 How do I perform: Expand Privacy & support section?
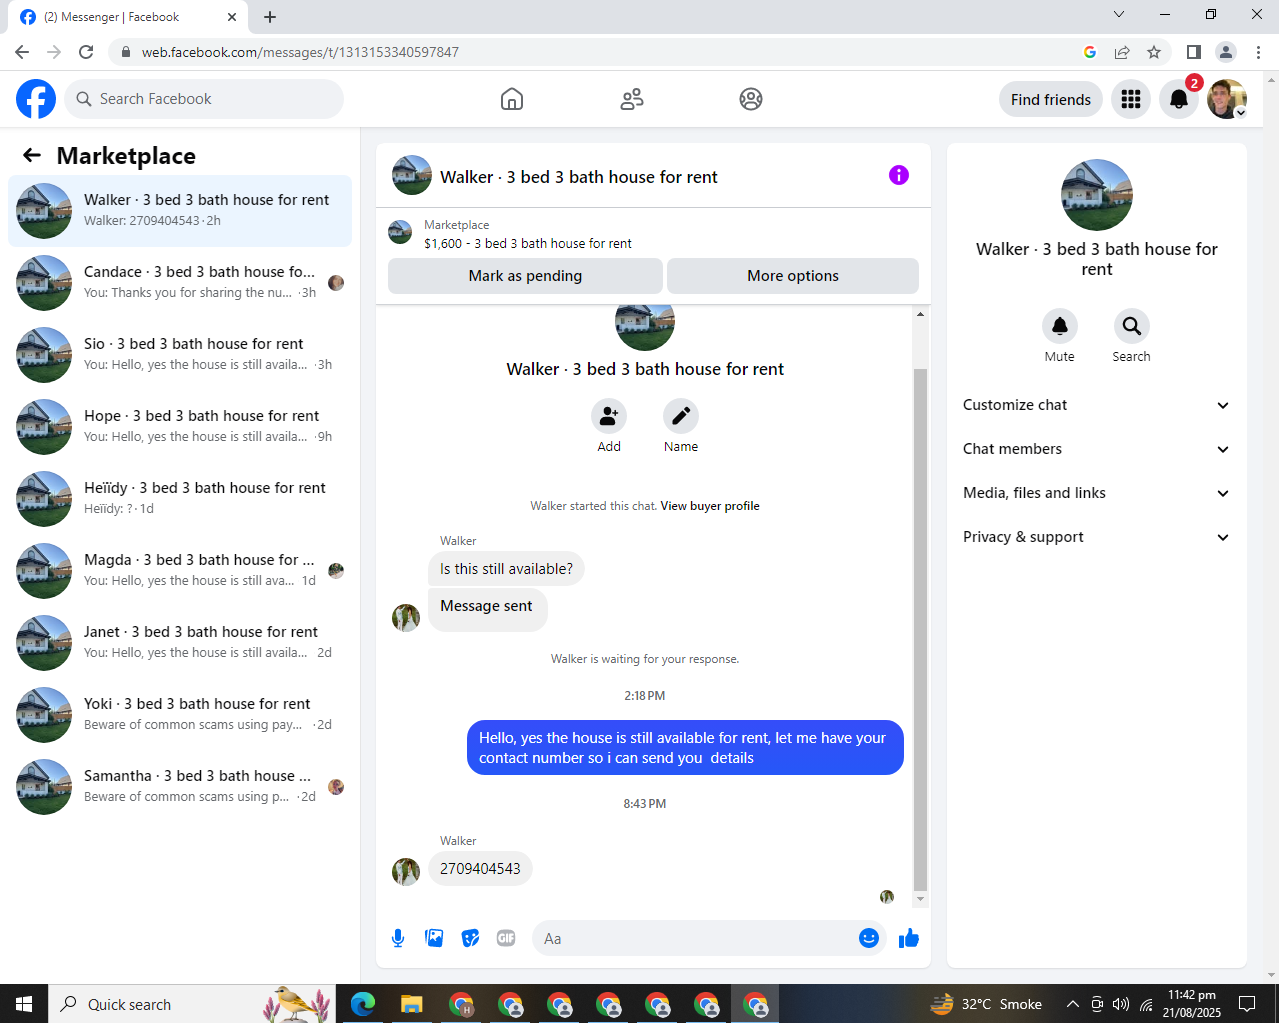[1097, 537]
